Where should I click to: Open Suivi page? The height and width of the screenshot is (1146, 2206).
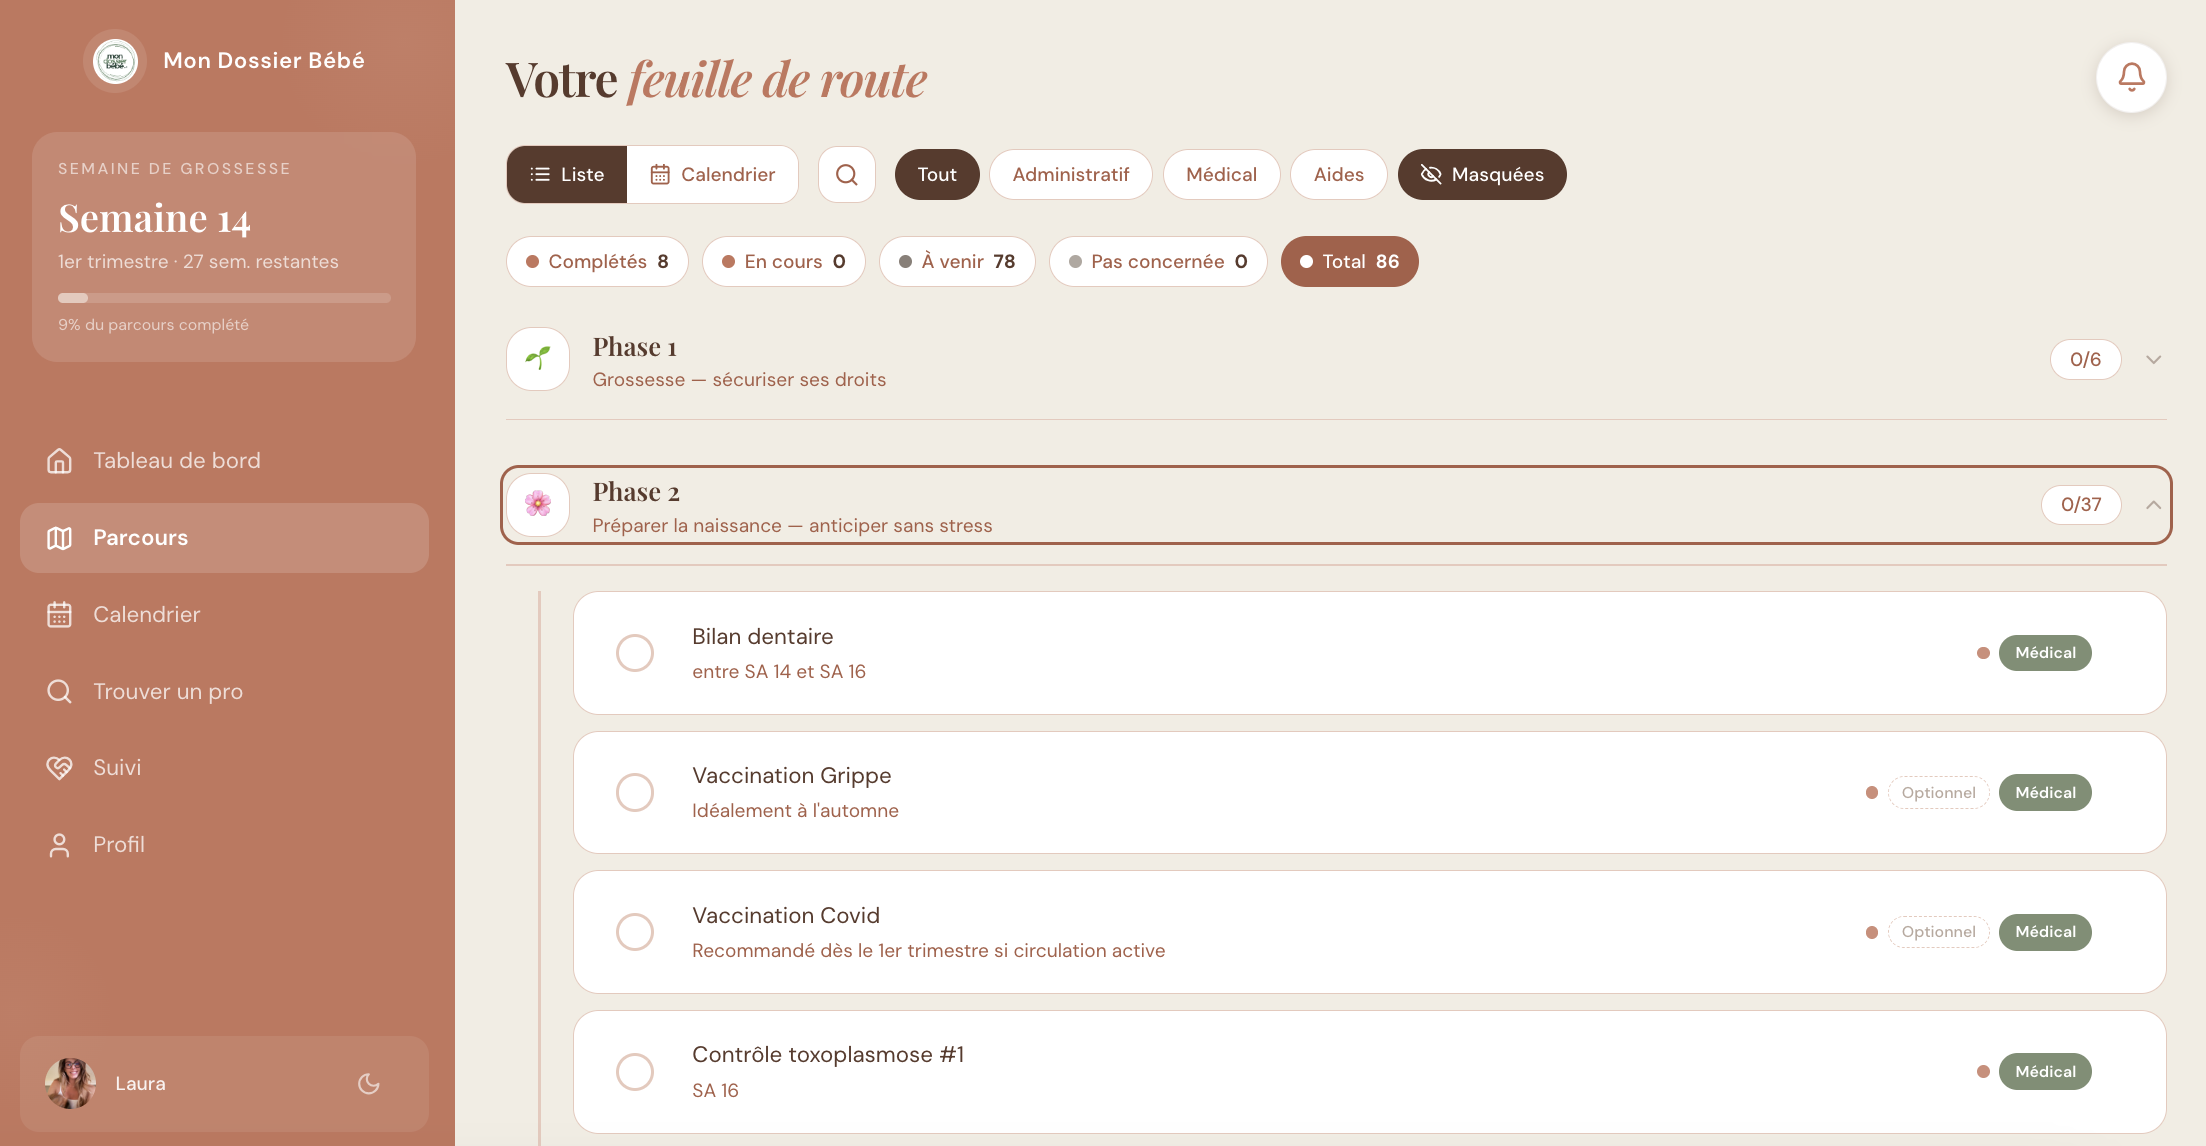tap(224, 768)
